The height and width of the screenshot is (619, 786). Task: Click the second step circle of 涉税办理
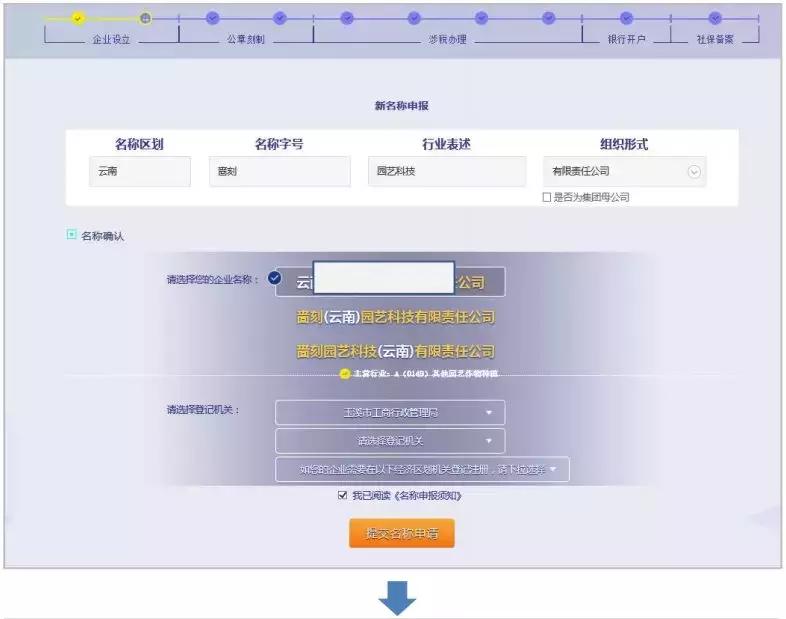414,19
